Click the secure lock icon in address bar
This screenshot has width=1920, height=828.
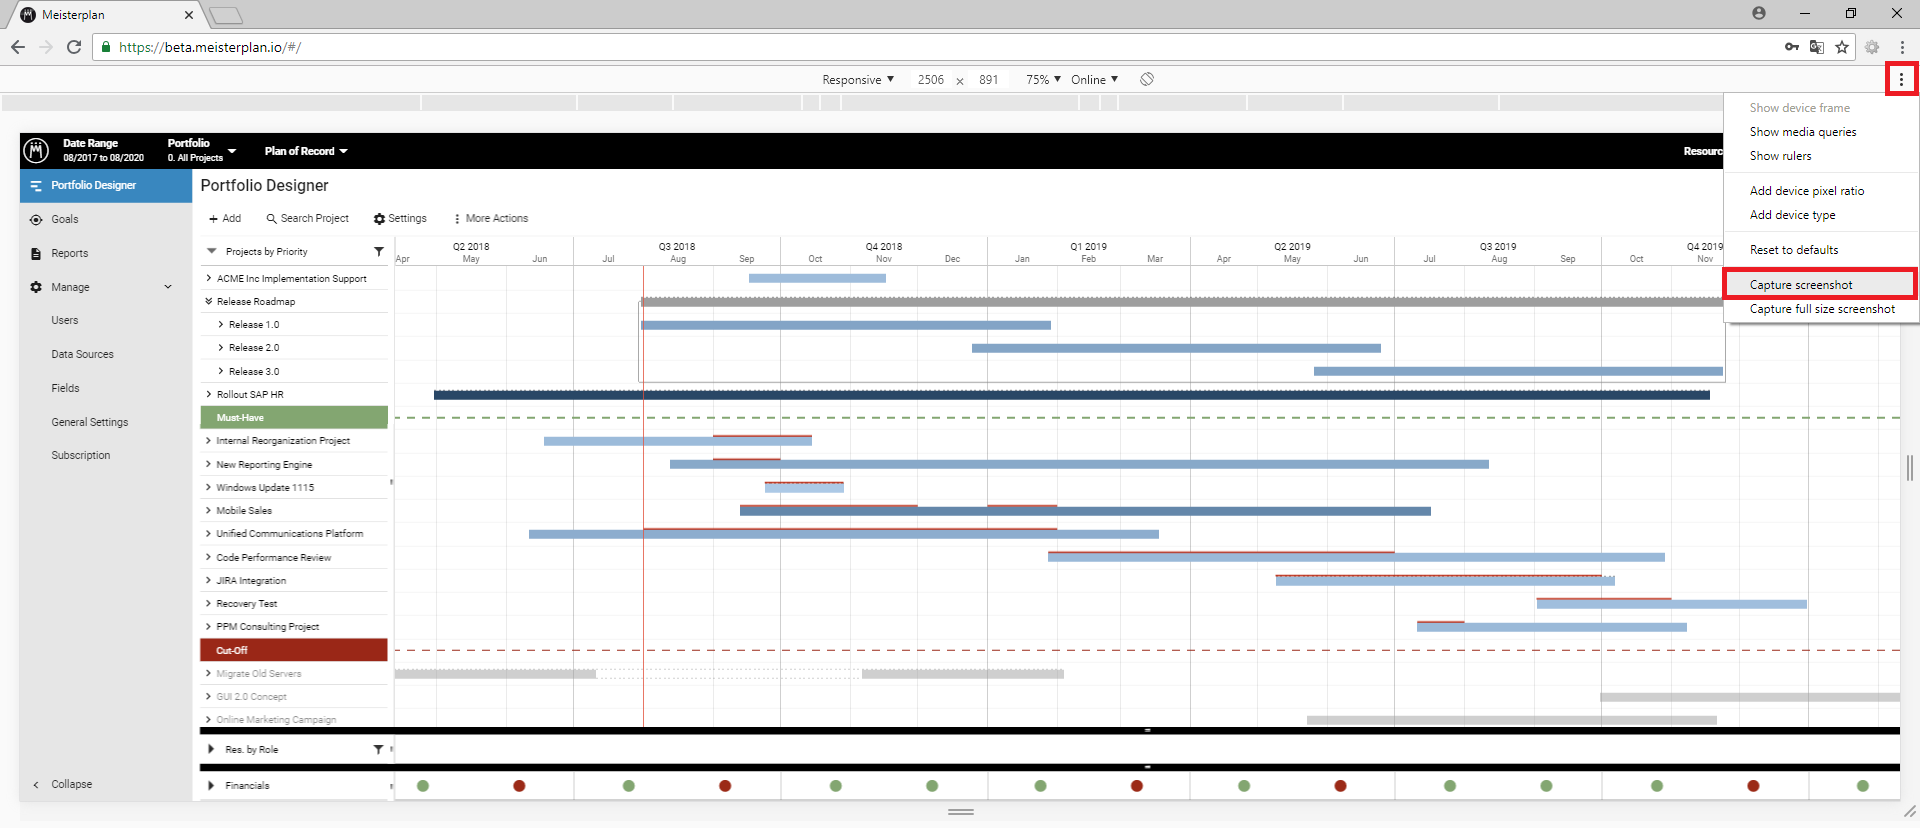(106, 47)
